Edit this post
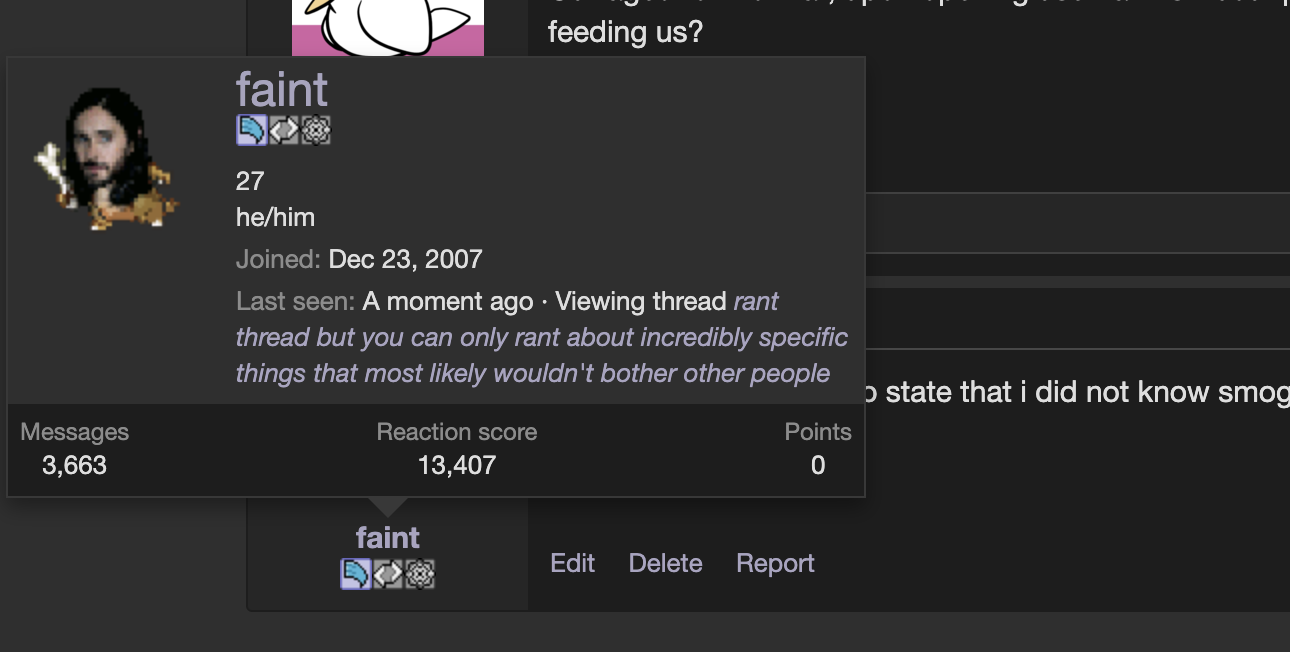This screenshot has height=652, width=1290. tap(573, 563)
